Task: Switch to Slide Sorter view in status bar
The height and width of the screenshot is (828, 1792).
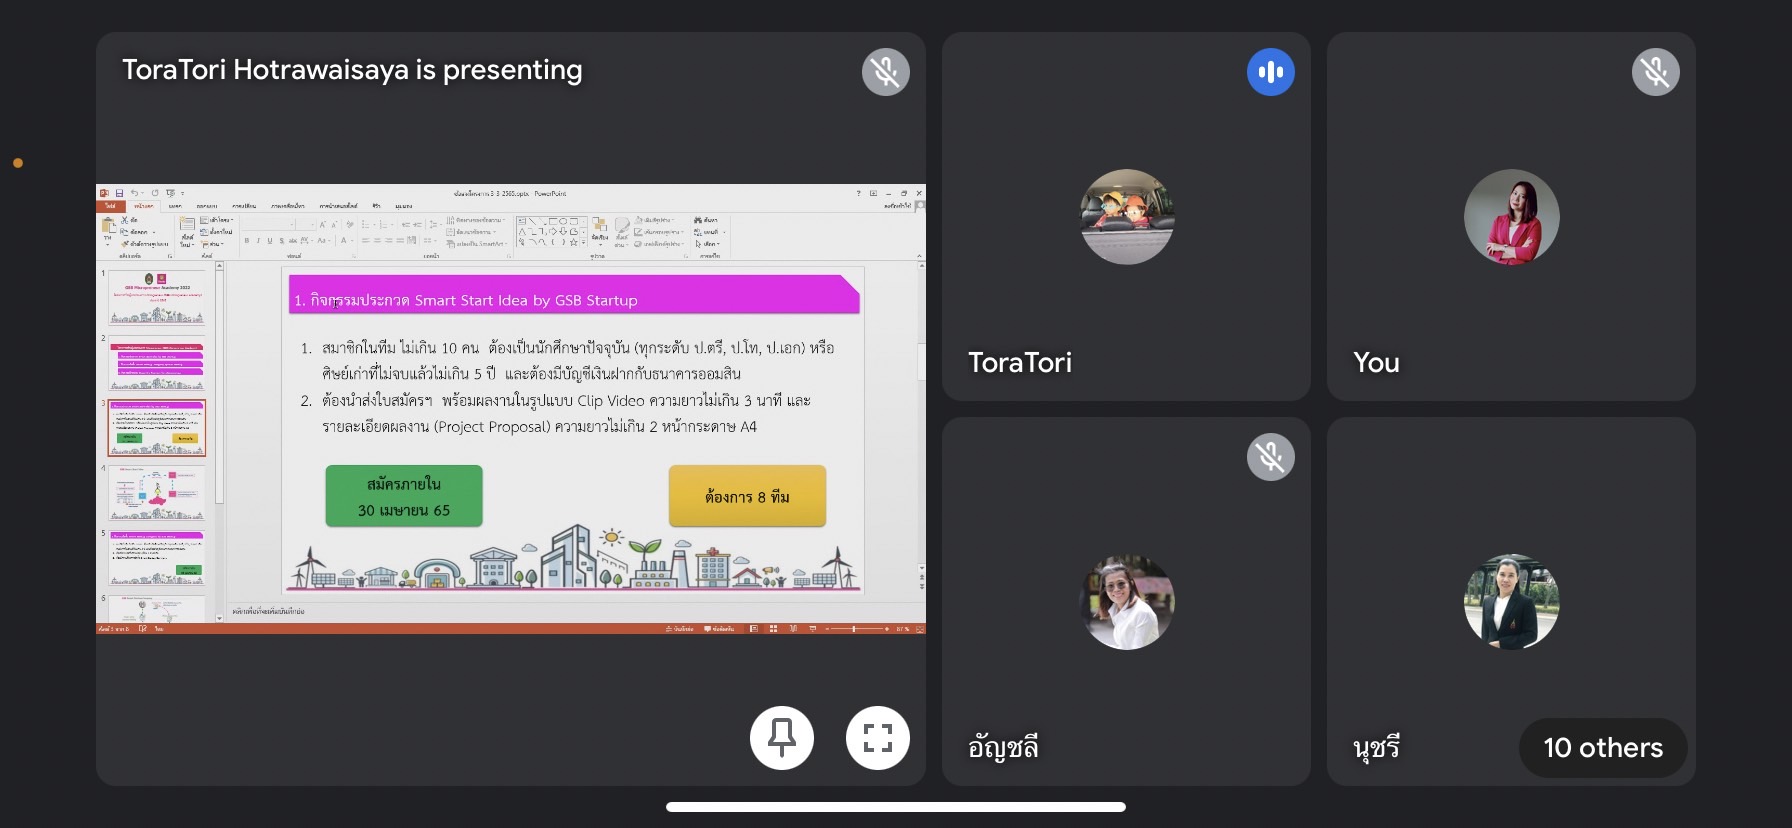Action: pos(773,629)
